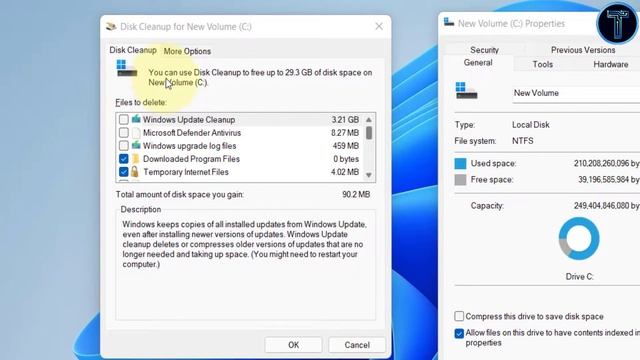640x360 pixels.
Task: Close the Disk Cleanup dialog
Action: coord(379,27)
